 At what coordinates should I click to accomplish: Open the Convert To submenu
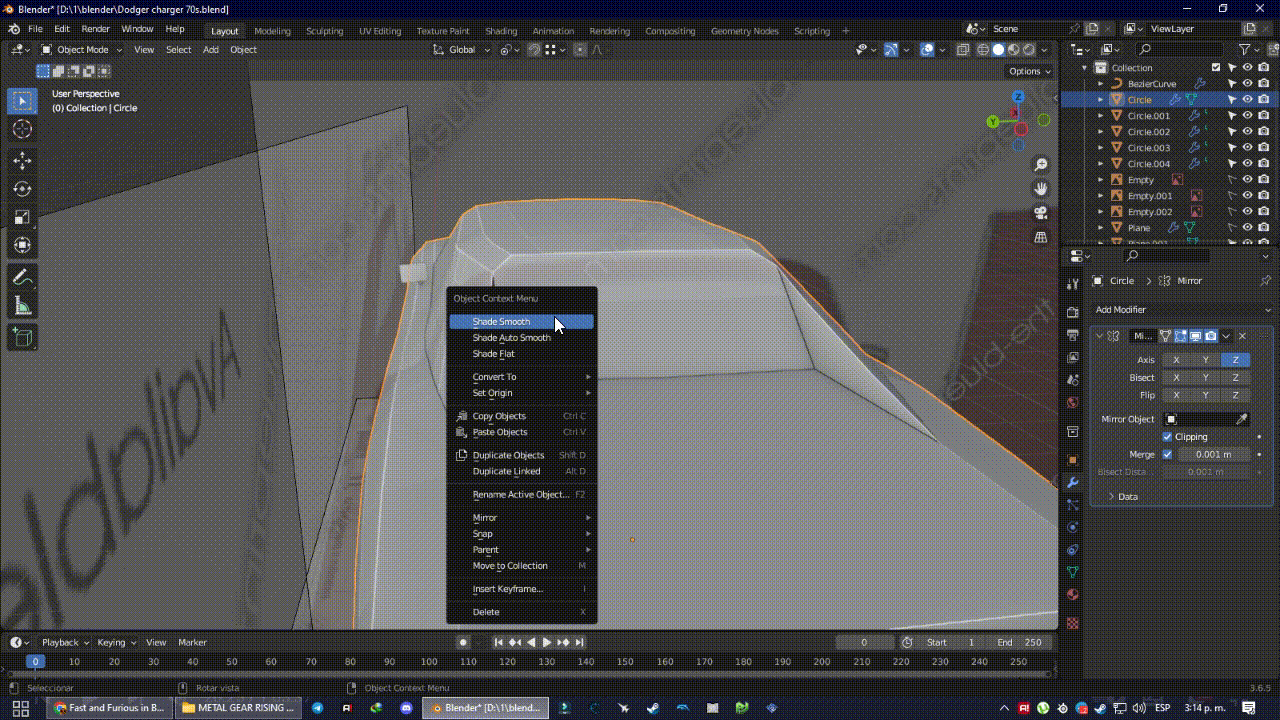tap(521, 377)
